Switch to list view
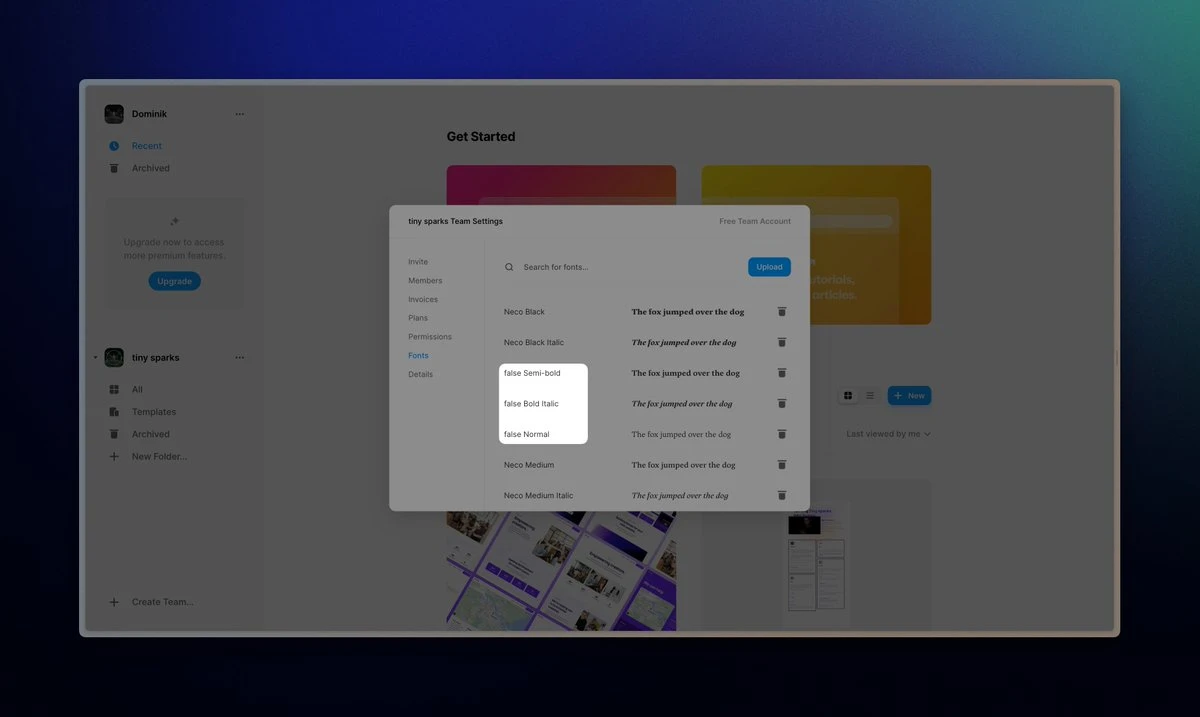Image resolution: width=1200 pixels, height=717 pixels. [x=870, y=396]
